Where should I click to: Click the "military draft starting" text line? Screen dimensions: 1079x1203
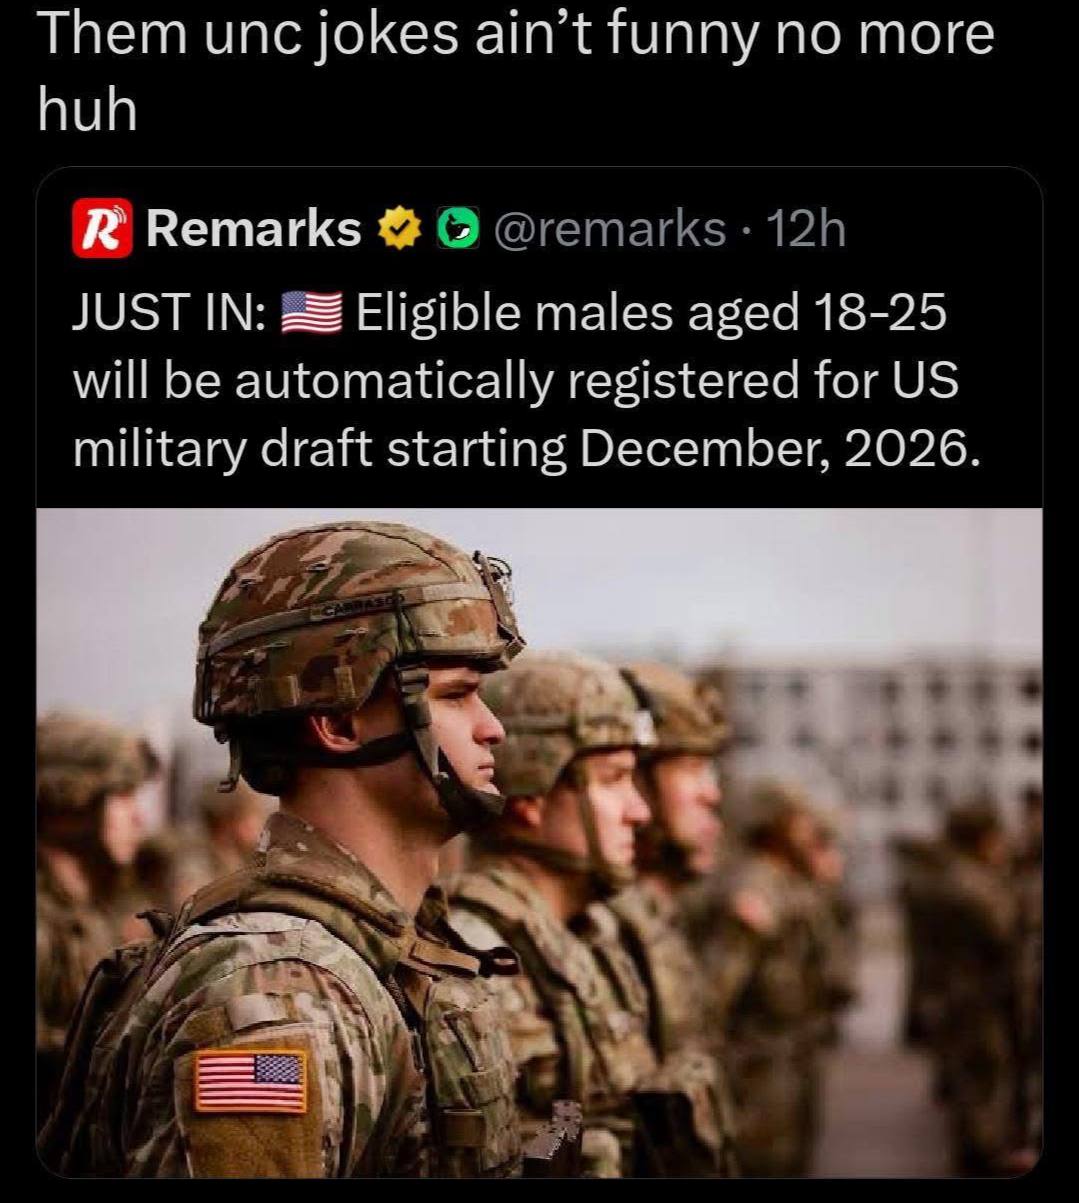(320, 449)
